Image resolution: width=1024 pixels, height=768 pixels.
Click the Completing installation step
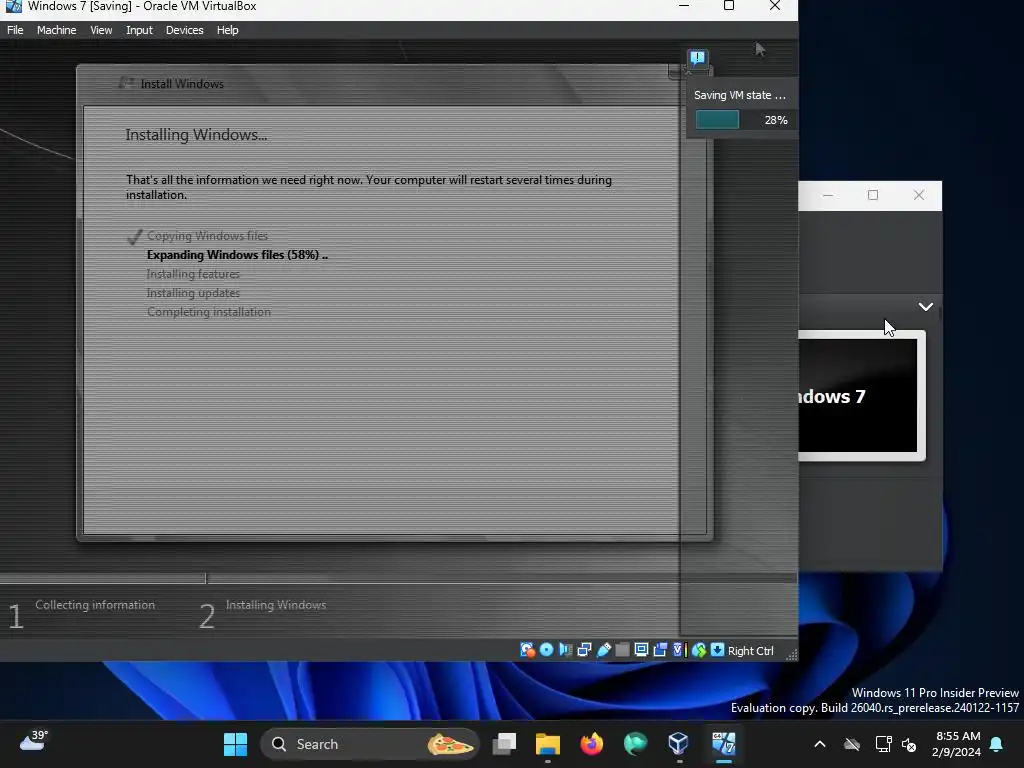(208, 312)
